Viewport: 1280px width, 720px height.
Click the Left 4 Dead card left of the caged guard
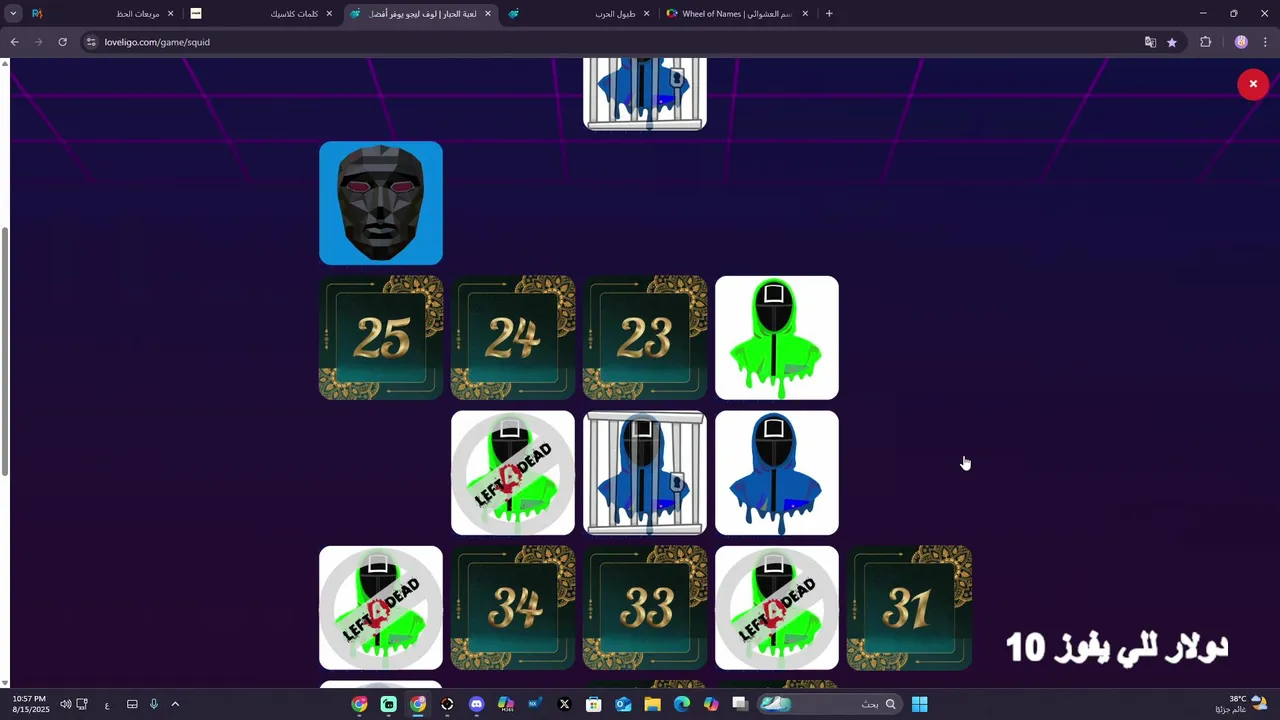[513, 473]
